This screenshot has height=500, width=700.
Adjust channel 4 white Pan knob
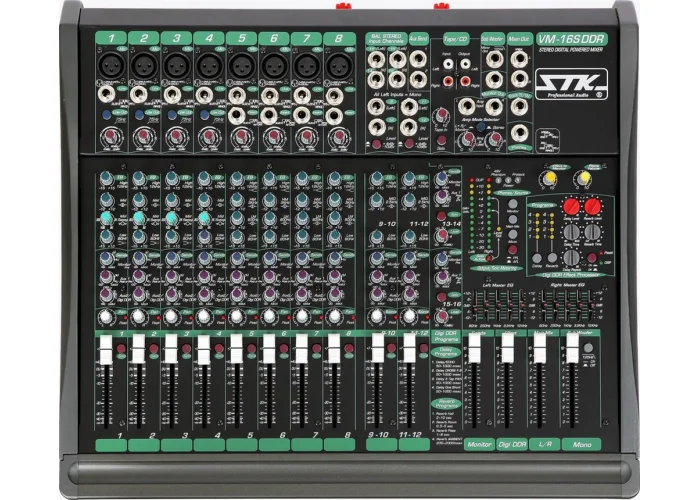pos(204,316)
